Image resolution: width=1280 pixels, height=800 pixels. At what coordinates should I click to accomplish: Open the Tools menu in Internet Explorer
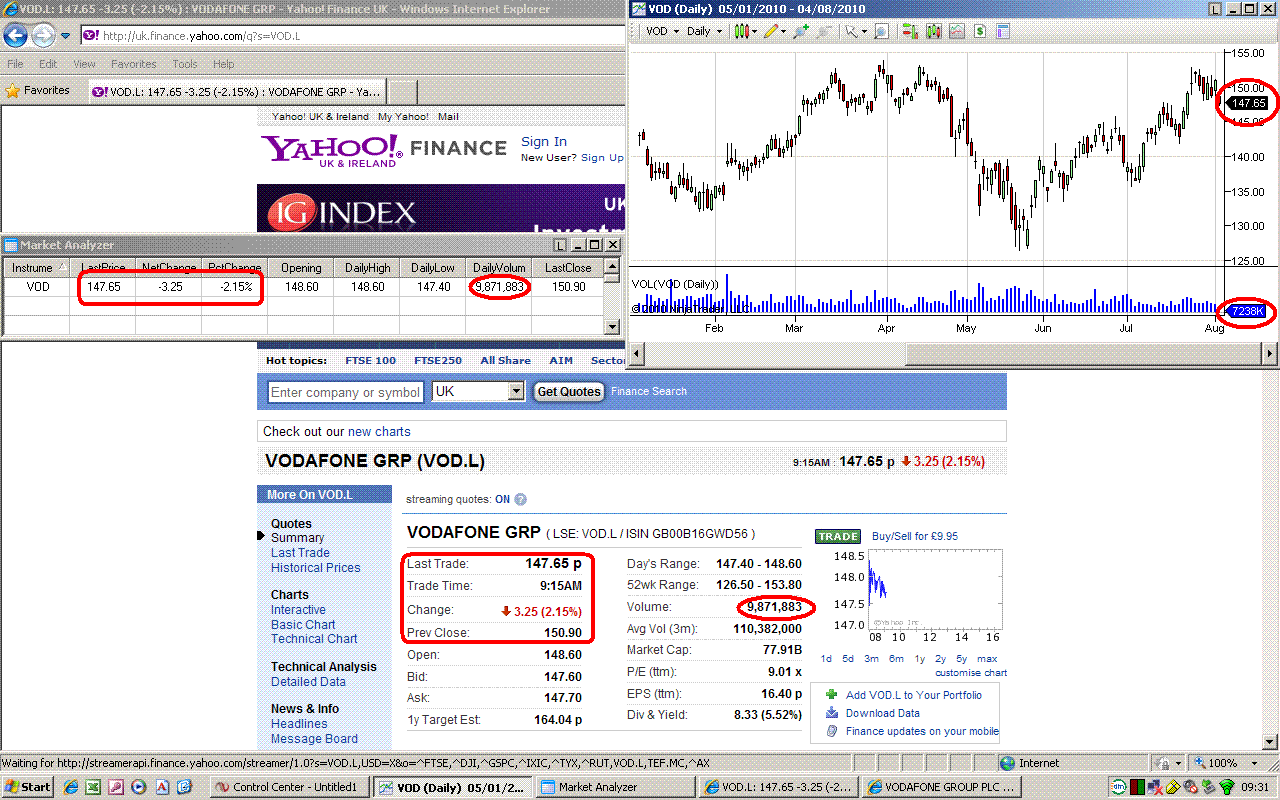tap(185, 64)
